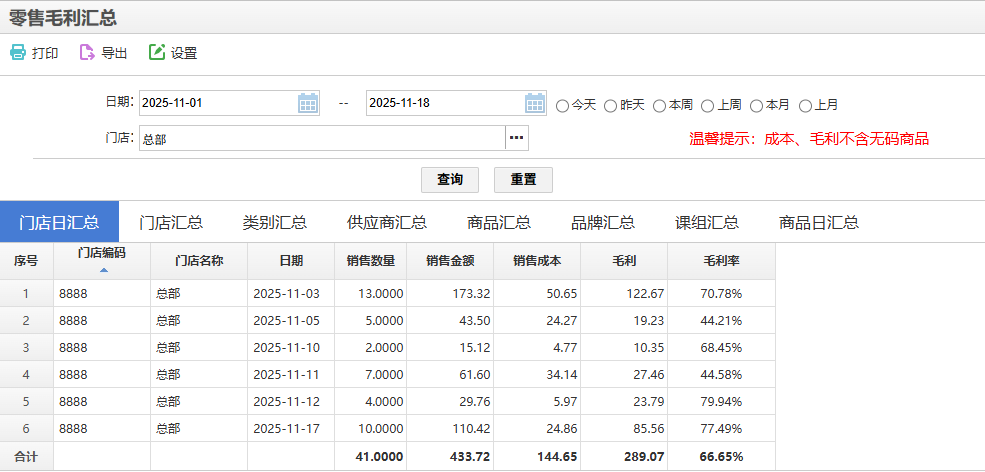The height and width of the screenshot is (472, 985).
Task: Select the 昨天 date range option
Action: click(610, 105)
